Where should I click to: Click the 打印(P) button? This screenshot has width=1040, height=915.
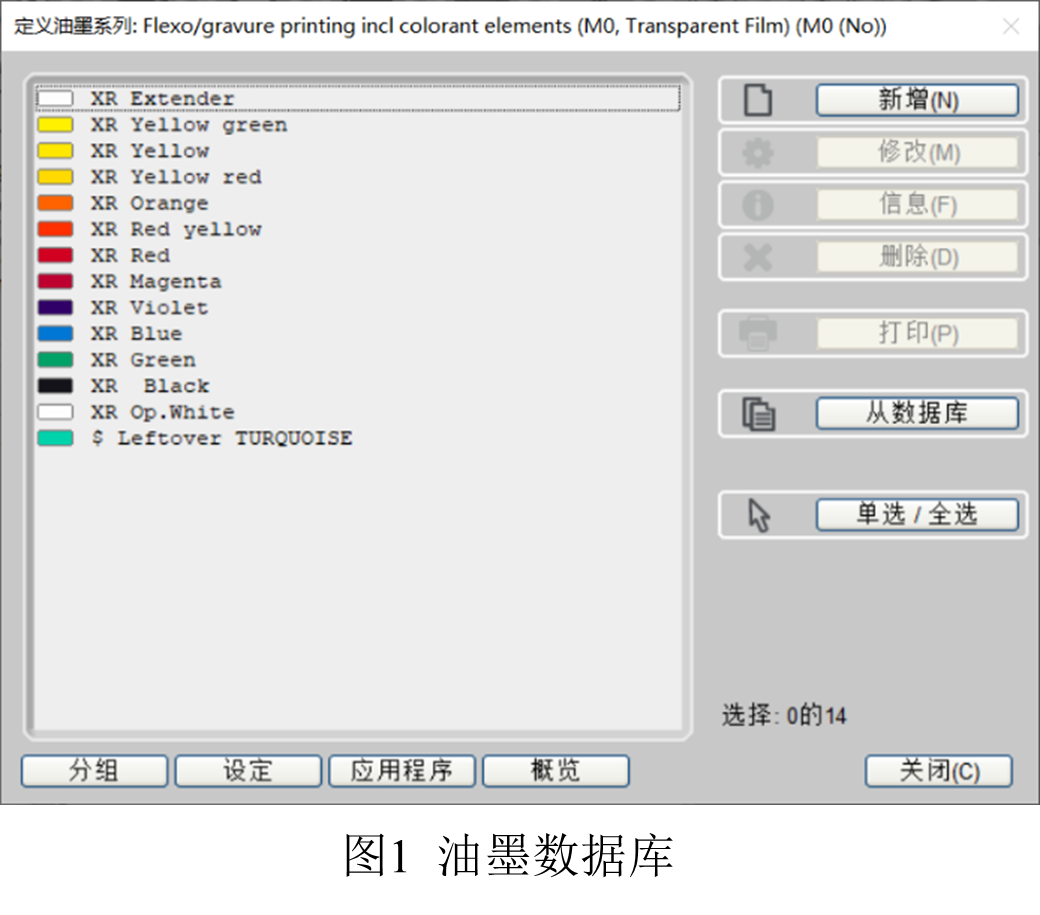[917, 334]
